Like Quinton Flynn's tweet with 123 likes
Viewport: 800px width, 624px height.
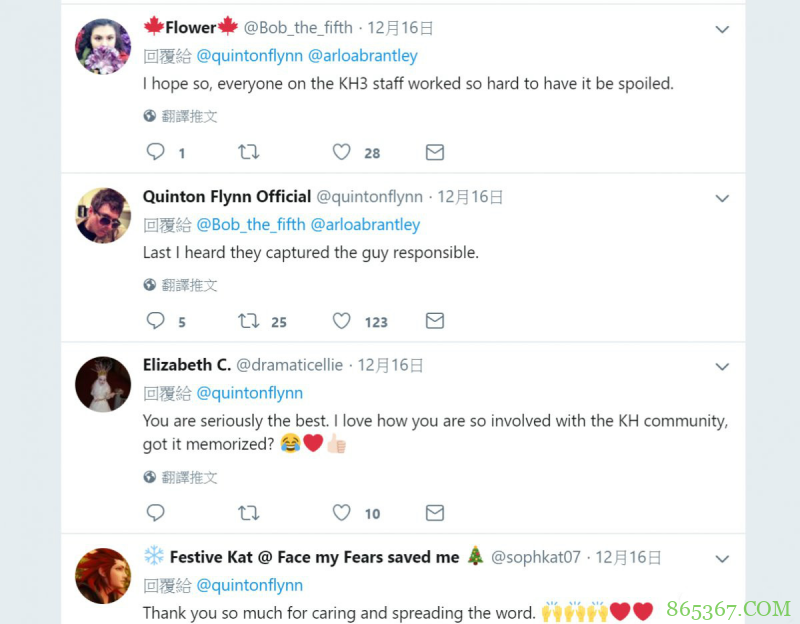click(342, 321)
